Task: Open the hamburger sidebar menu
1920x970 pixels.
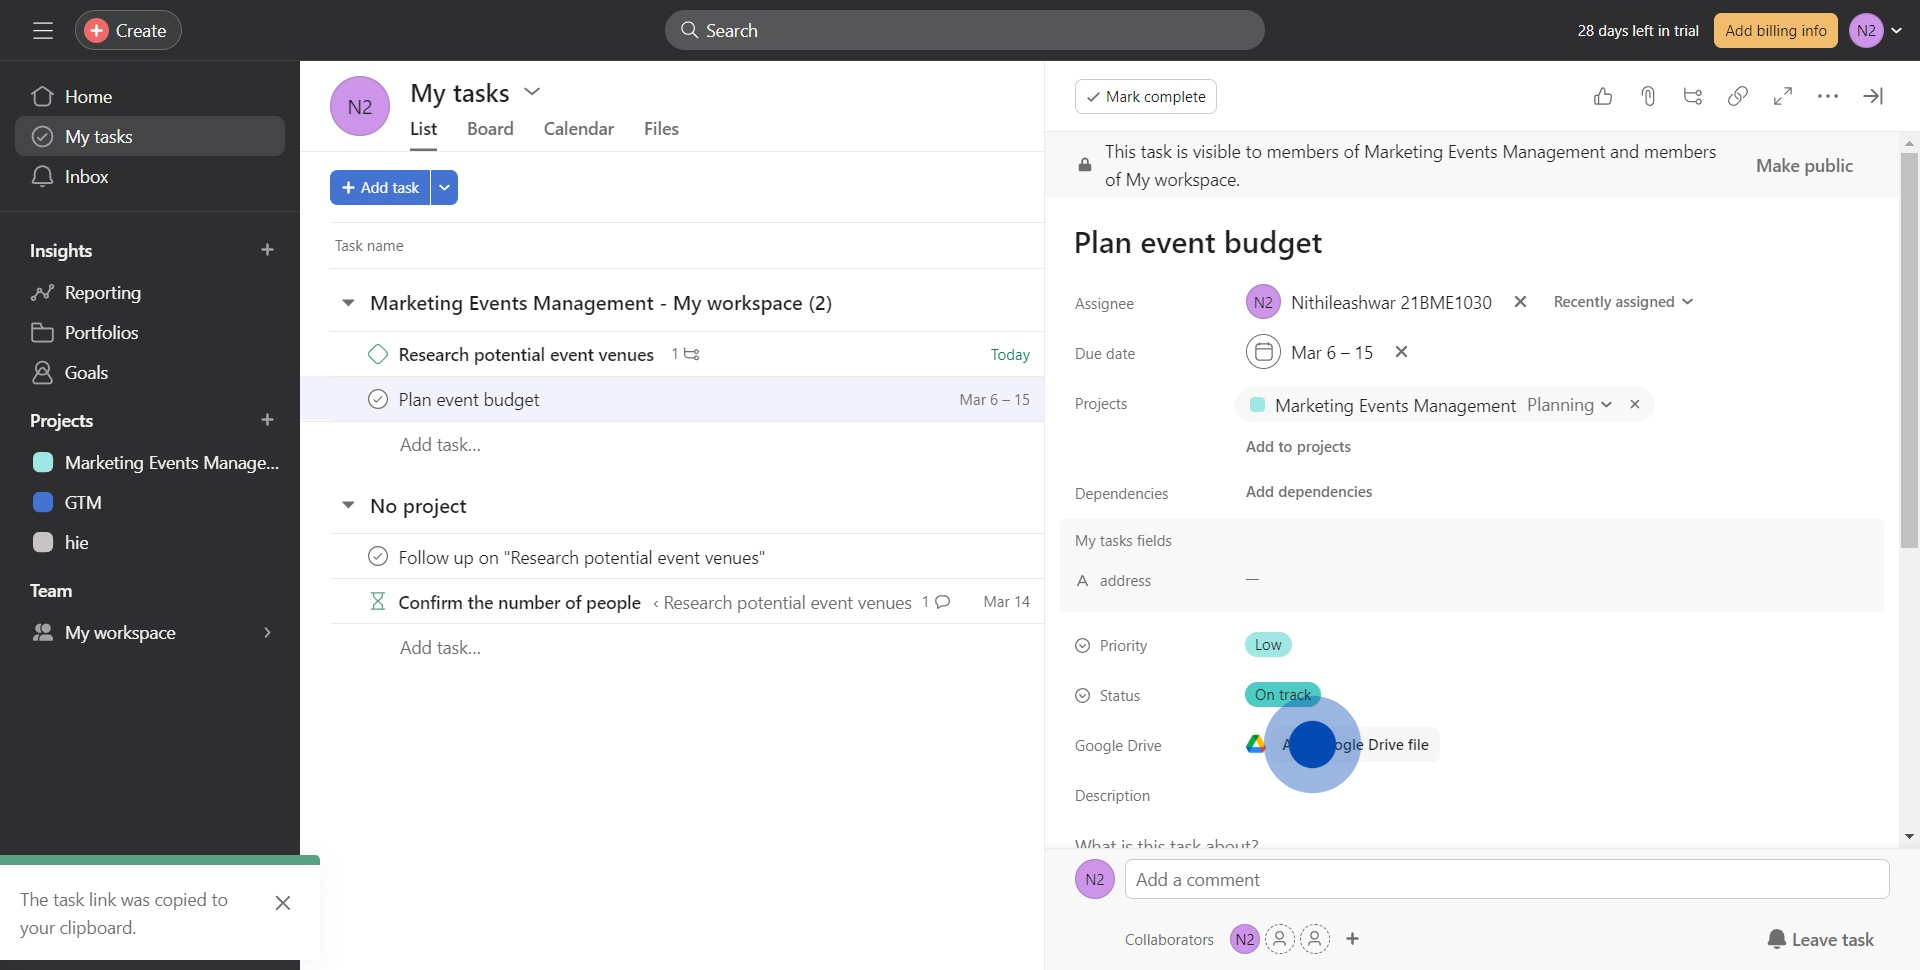Action: pyautogui.click(x=42, y=31)
